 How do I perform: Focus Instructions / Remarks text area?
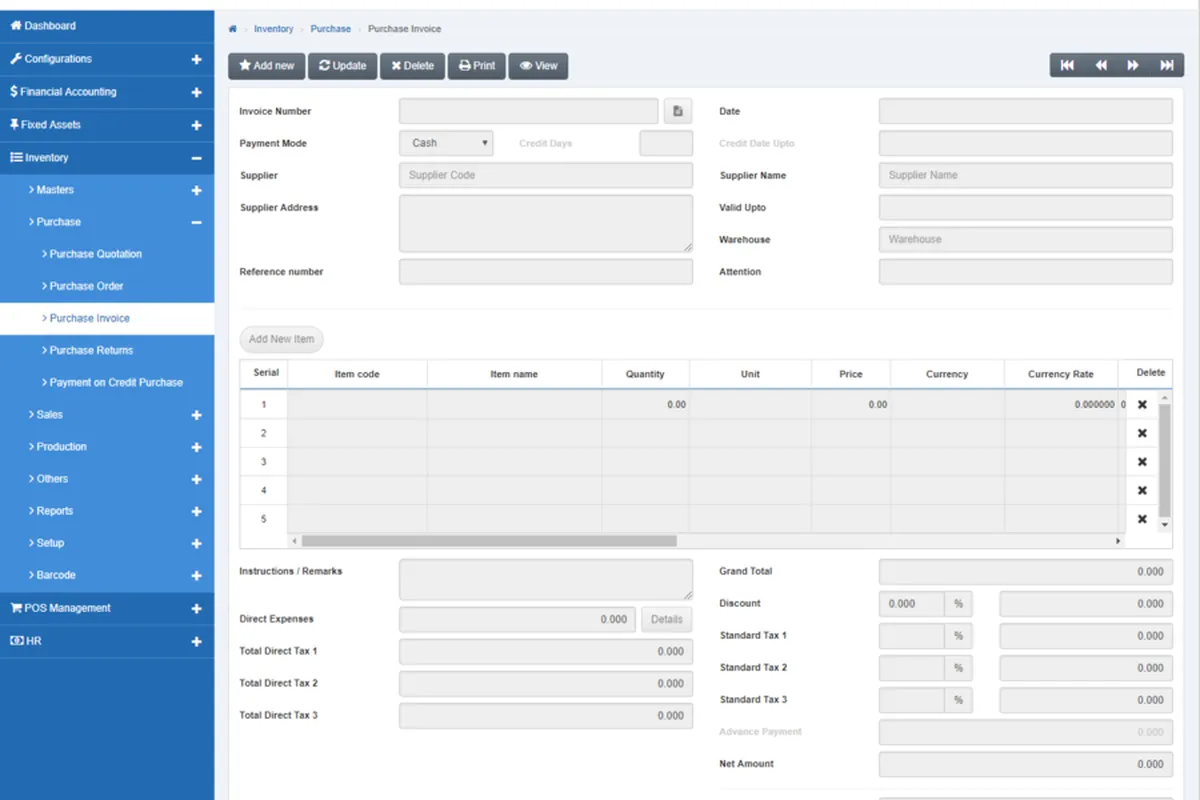546,579
